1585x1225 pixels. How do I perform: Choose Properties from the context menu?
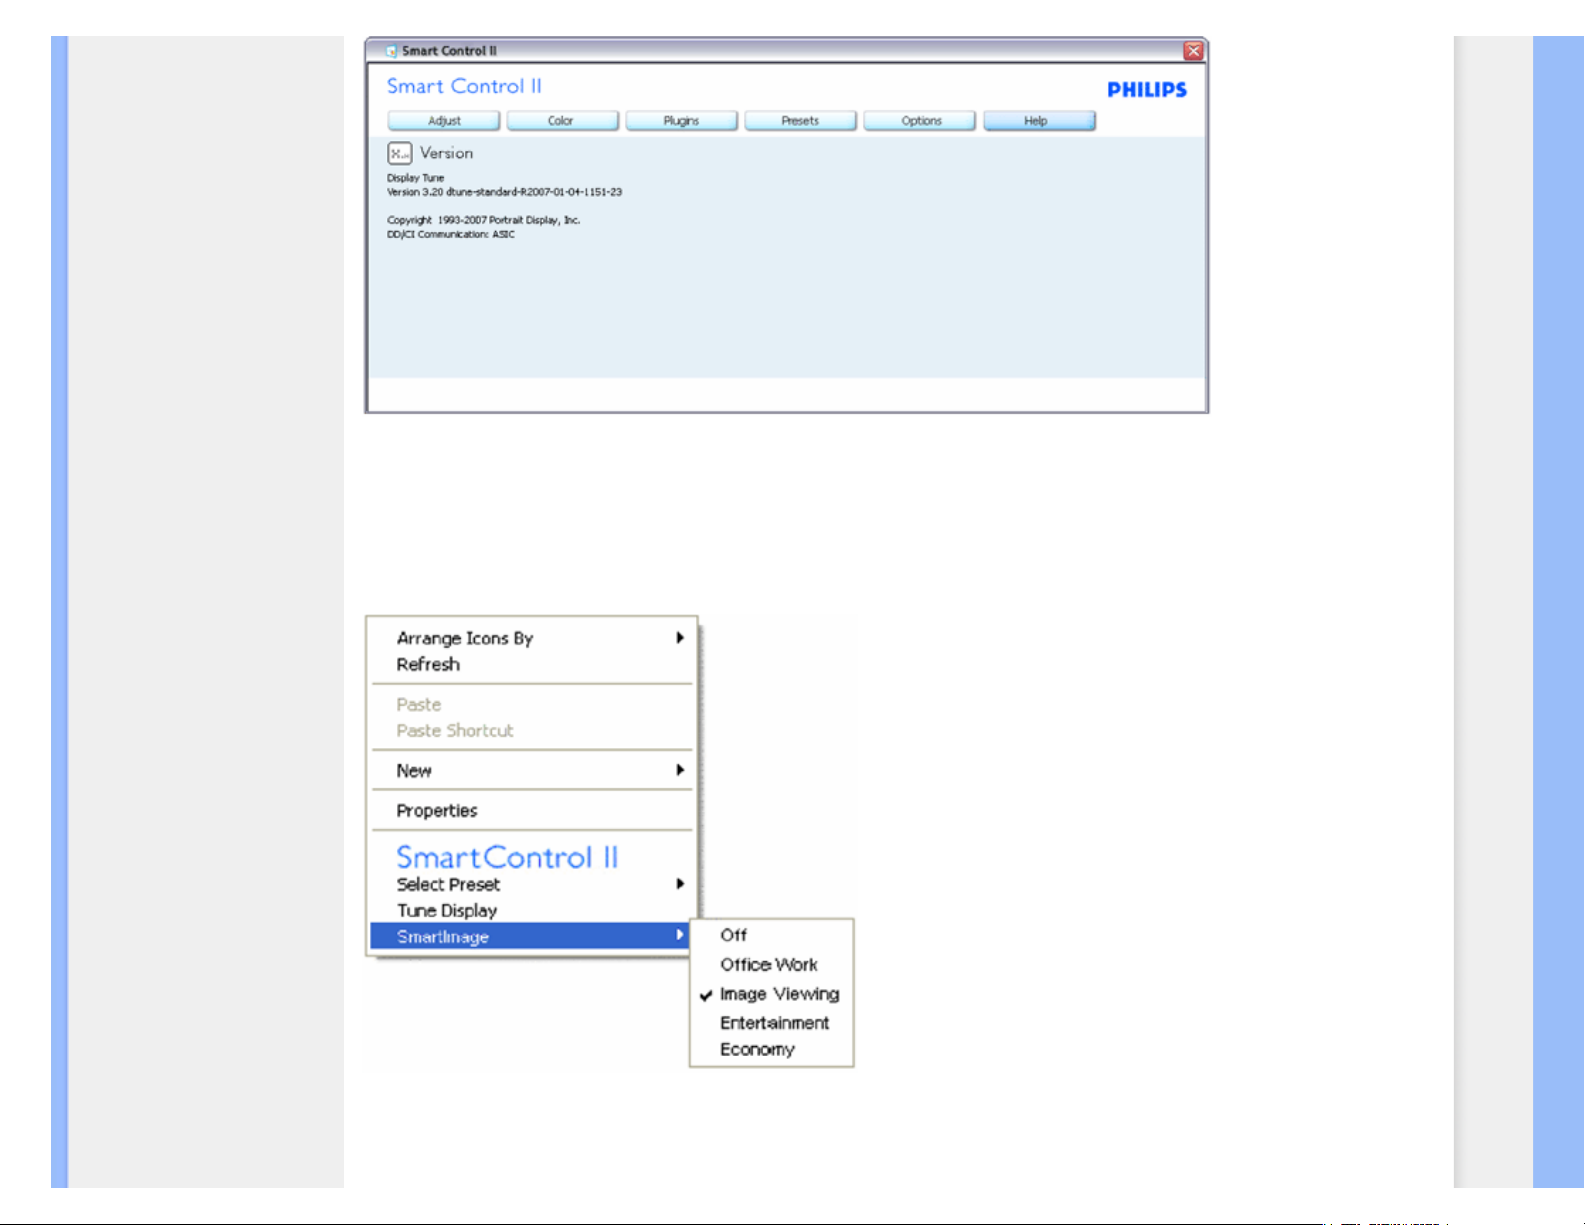[x=530, y=810]
